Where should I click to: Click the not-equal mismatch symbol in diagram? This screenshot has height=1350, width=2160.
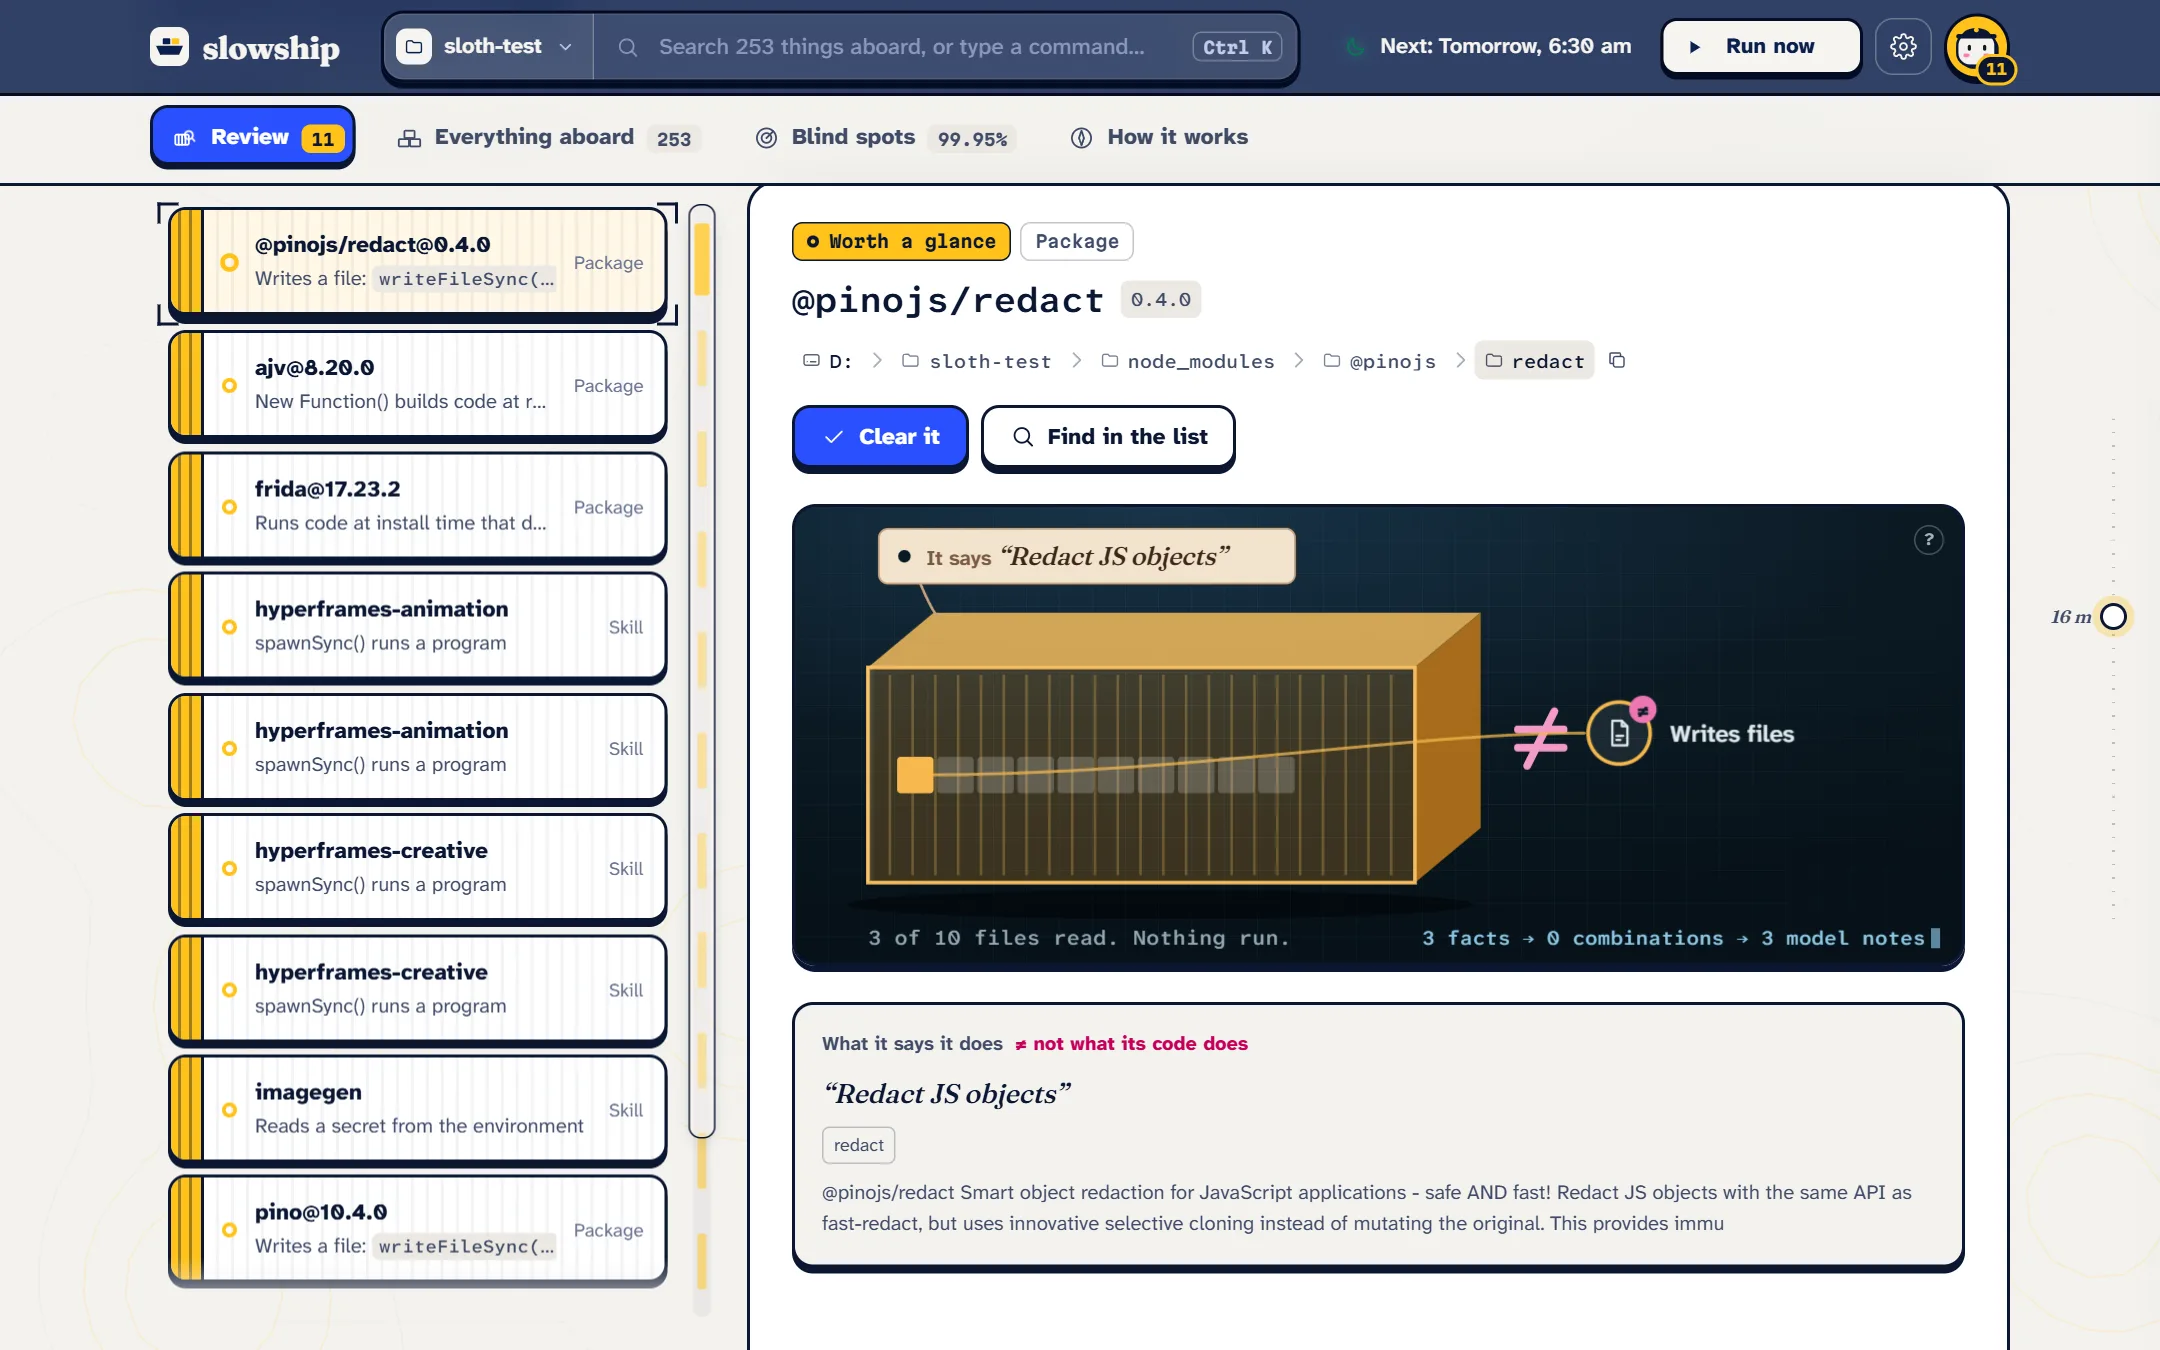1540,738
